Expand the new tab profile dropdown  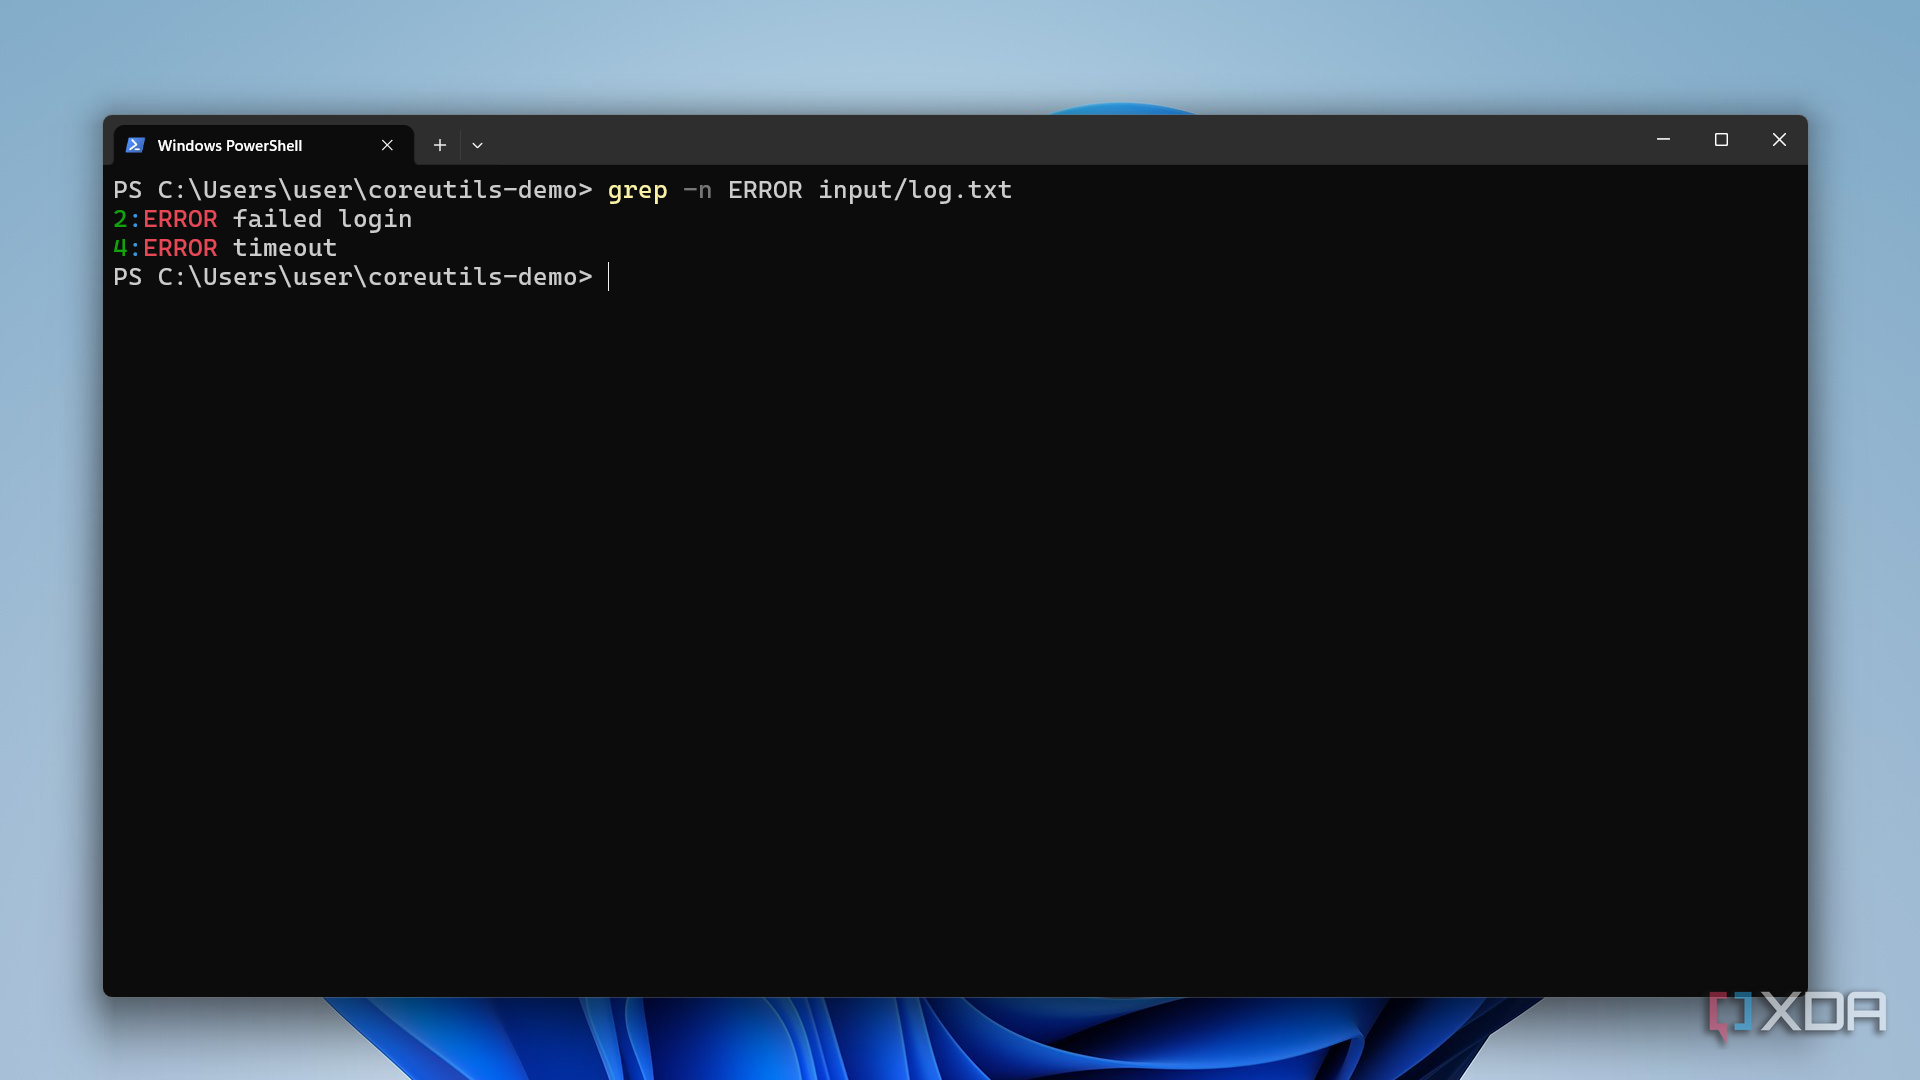coord(477,145)
